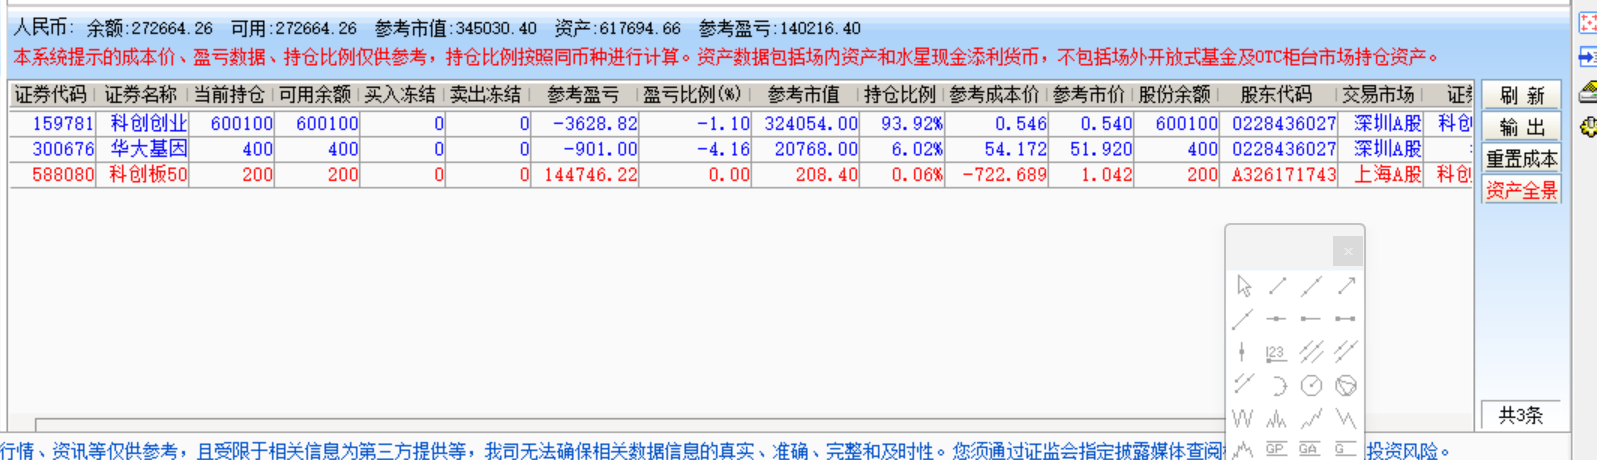Pick the circle with center point tool
The width and height of the screenshot is (1597, 460).
click(1311, 385)
